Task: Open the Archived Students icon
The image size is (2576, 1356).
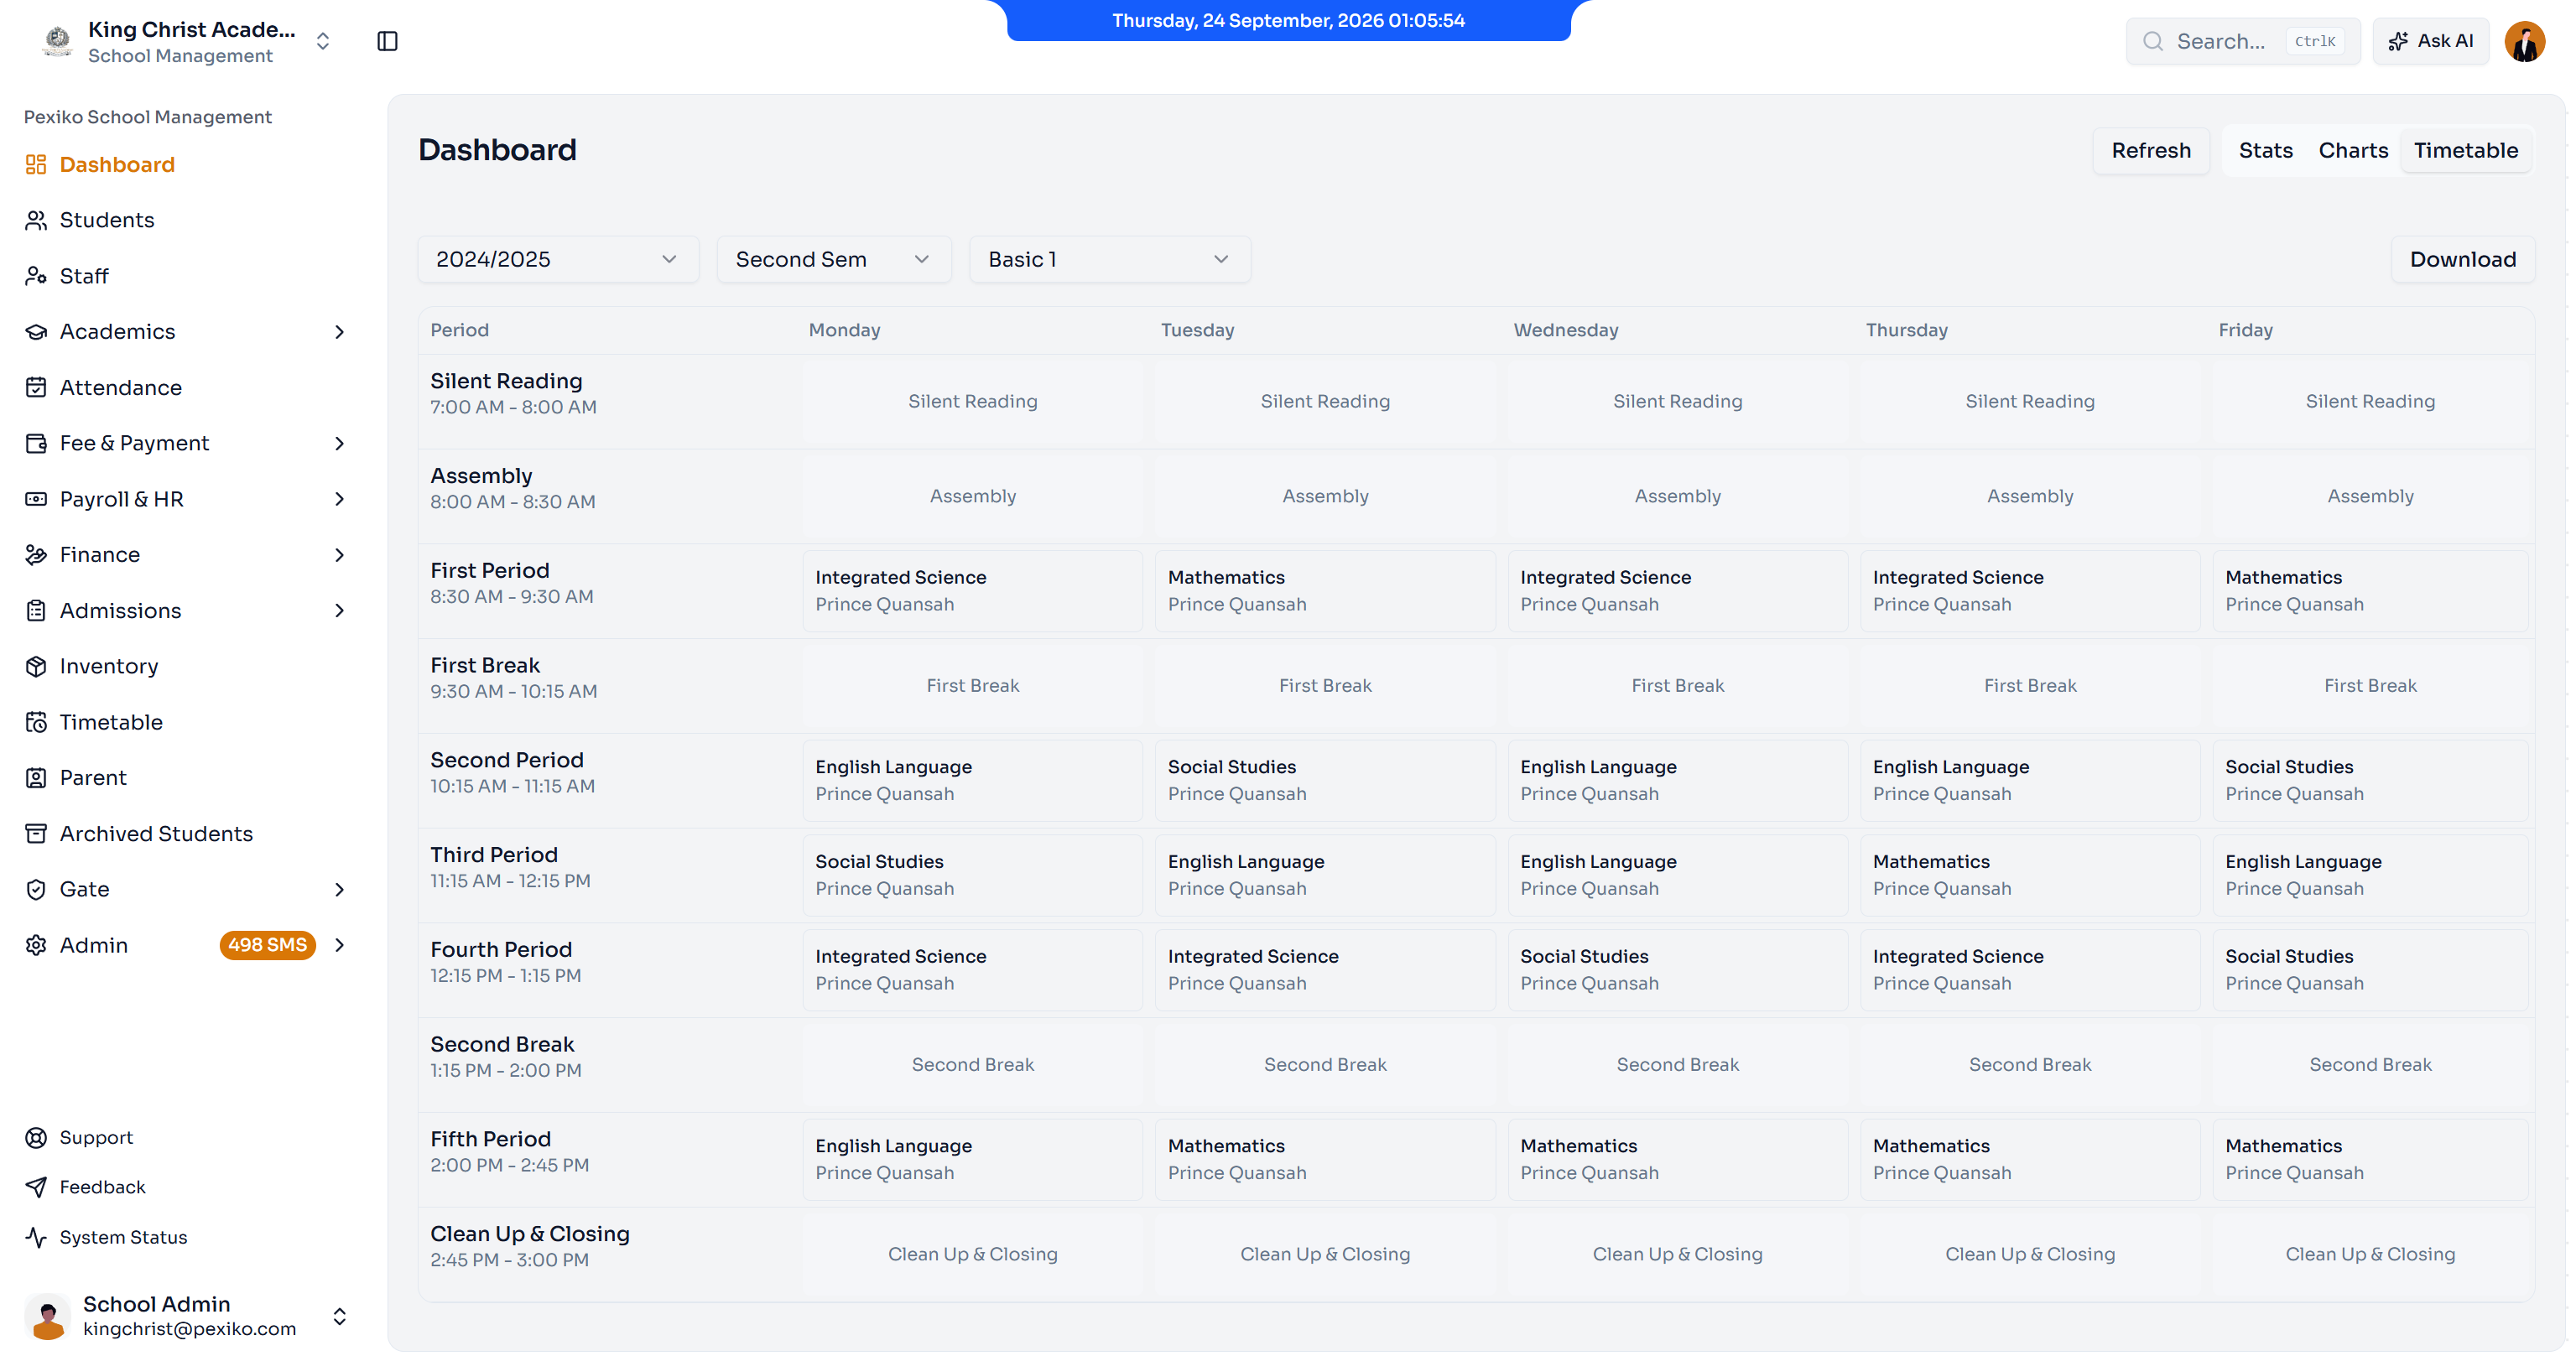Action: pos(36,833)
